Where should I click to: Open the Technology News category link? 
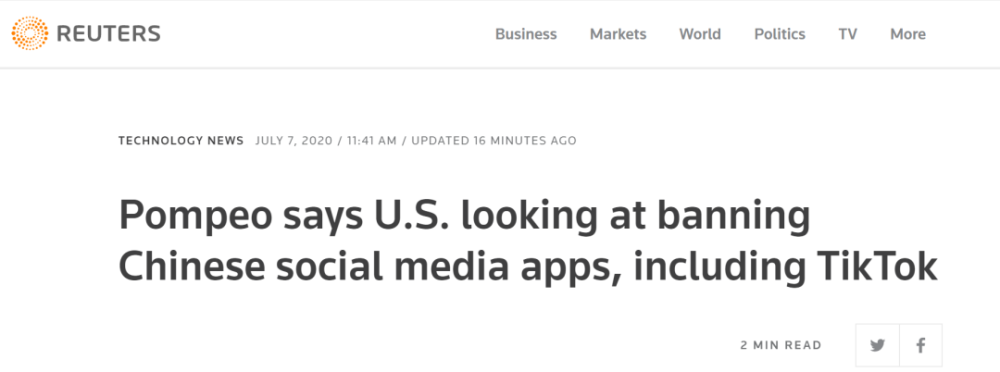[181, 140]
